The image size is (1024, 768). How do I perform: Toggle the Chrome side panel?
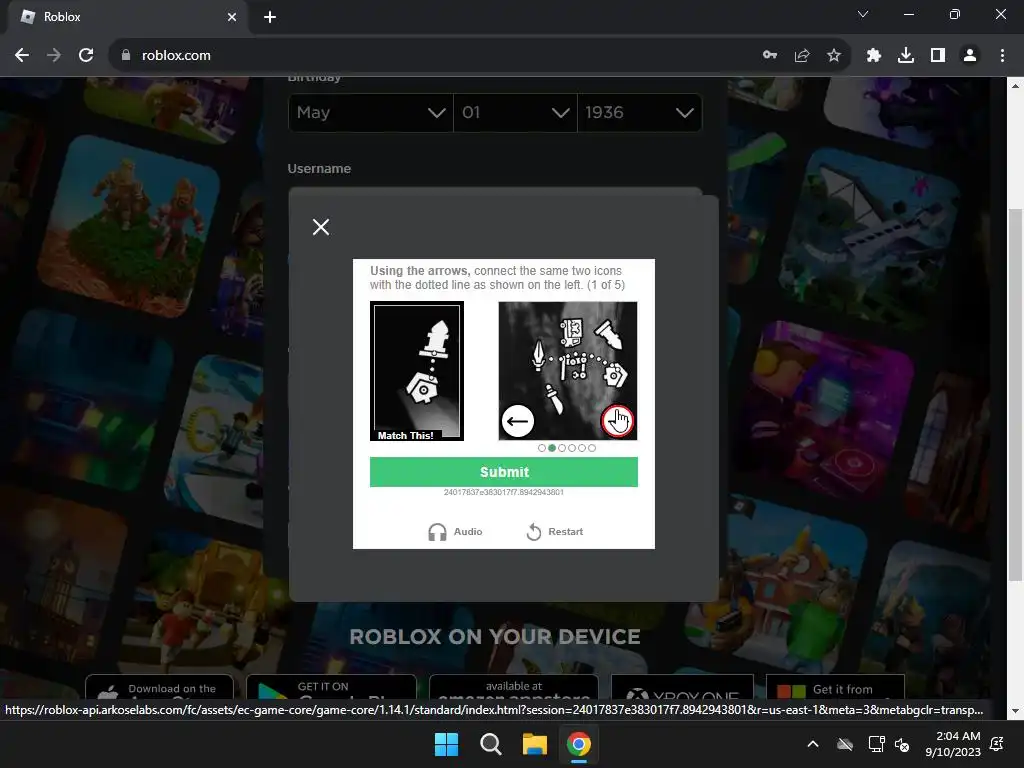938,56
